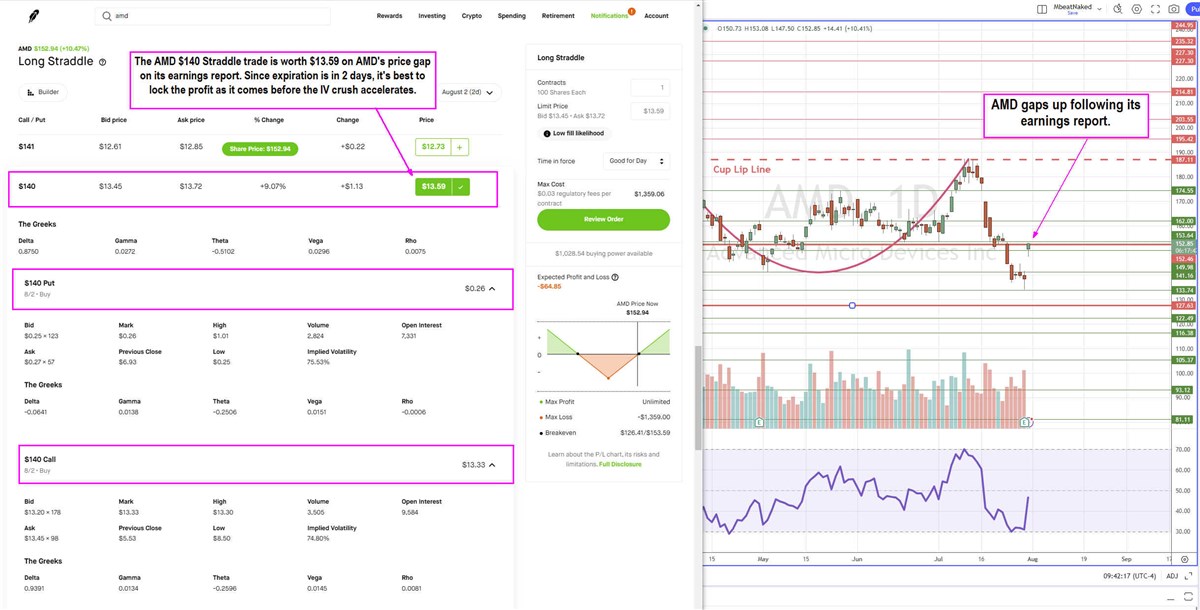This screenshot has width=1200, height=610.
Task: Click the blue Publish button
Action: (1194, 9)
